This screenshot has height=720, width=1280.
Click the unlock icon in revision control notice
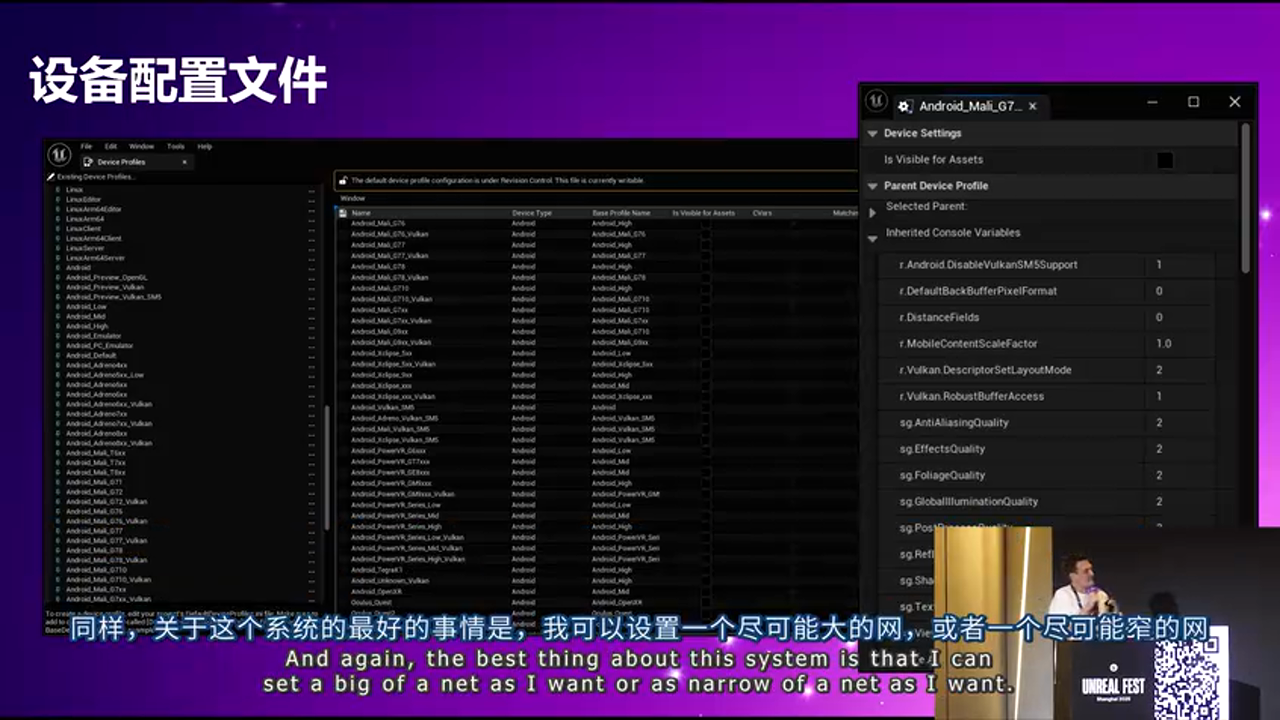click(x=343, y=181)
